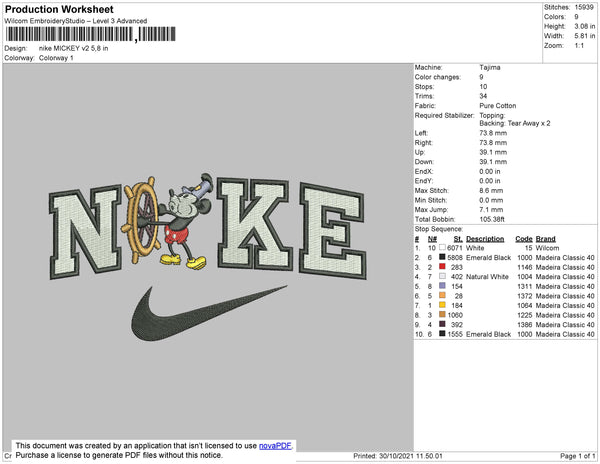Click the 'Production Worksheet' heading
The width and height of the screenshot is (600, 464).
click(59, 9)
